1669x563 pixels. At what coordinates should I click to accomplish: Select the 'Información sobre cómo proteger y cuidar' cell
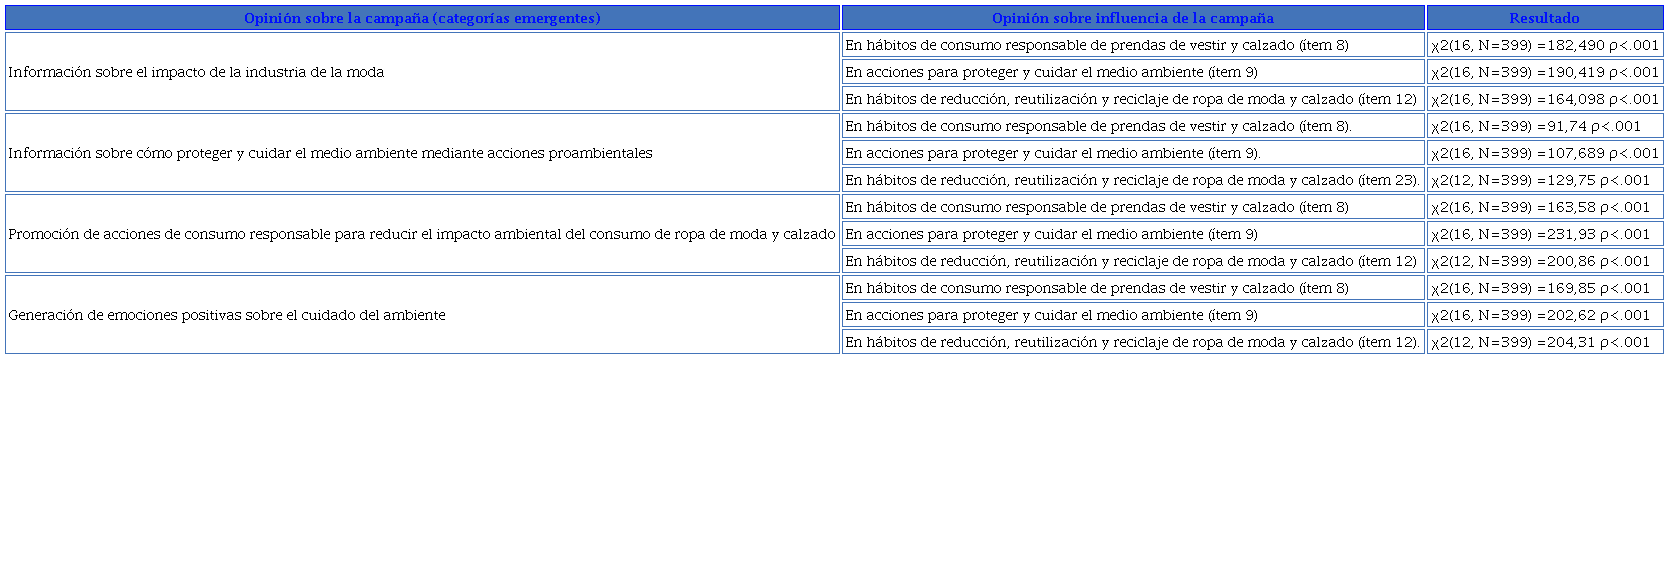[330, 153]
